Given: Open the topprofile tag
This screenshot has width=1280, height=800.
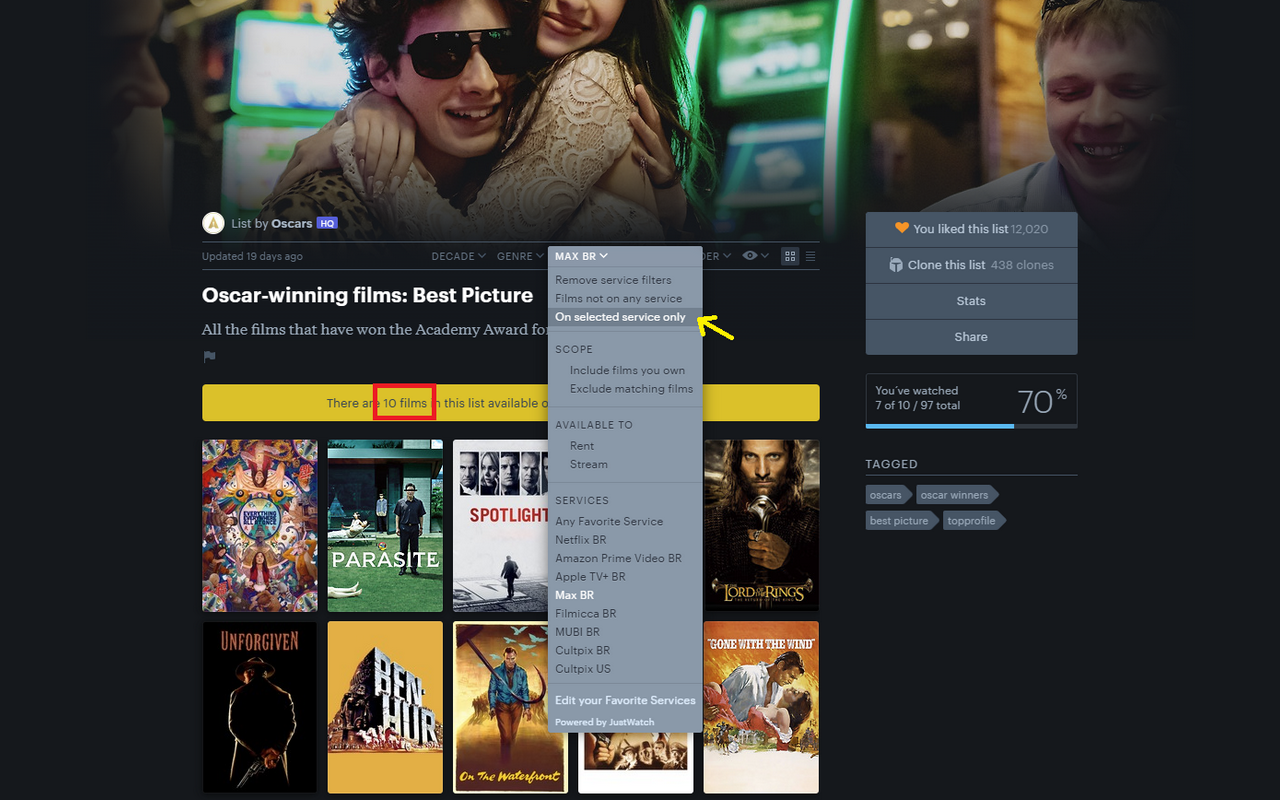Looking at the screenshot, I should 972,521.
